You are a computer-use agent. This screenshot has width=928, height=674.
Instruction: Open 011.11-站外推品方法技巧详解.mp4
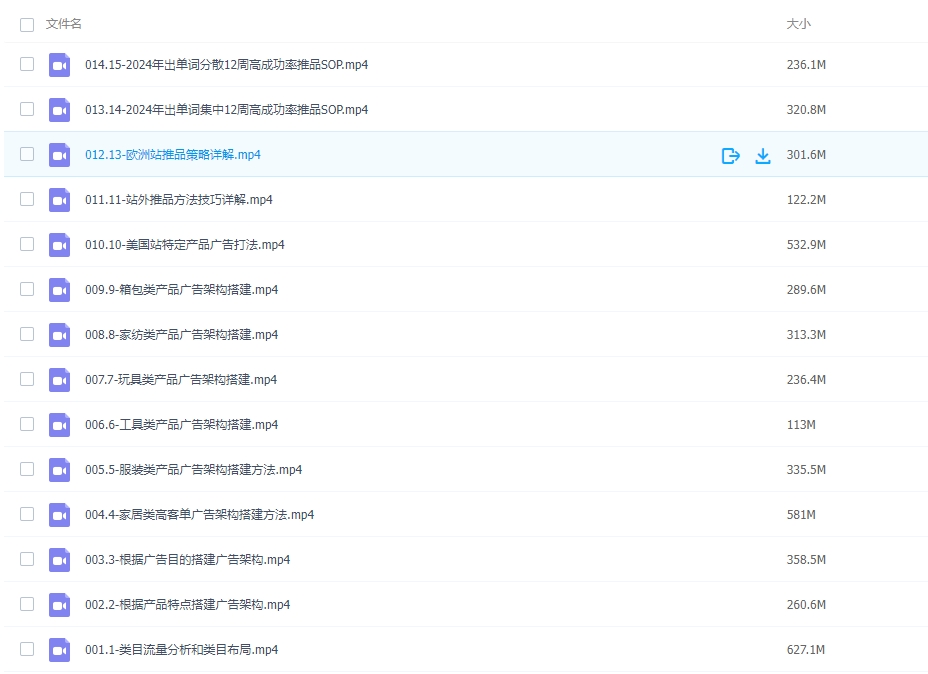coord(178,200)
